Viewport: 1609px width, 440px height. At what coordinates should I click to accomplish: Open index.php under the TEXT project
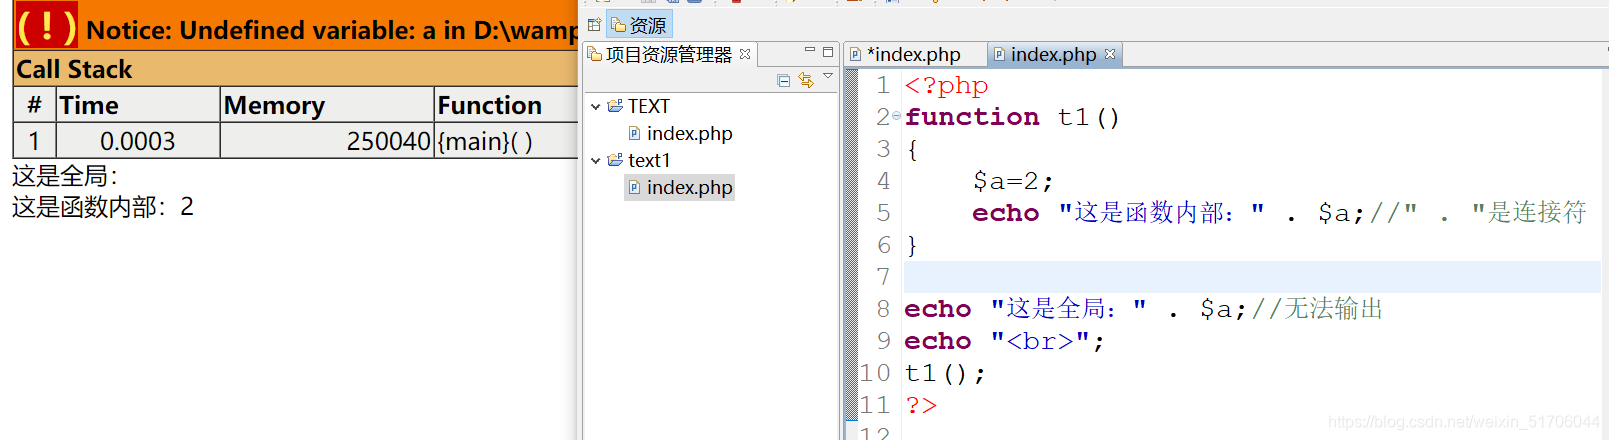coord(689,133)
